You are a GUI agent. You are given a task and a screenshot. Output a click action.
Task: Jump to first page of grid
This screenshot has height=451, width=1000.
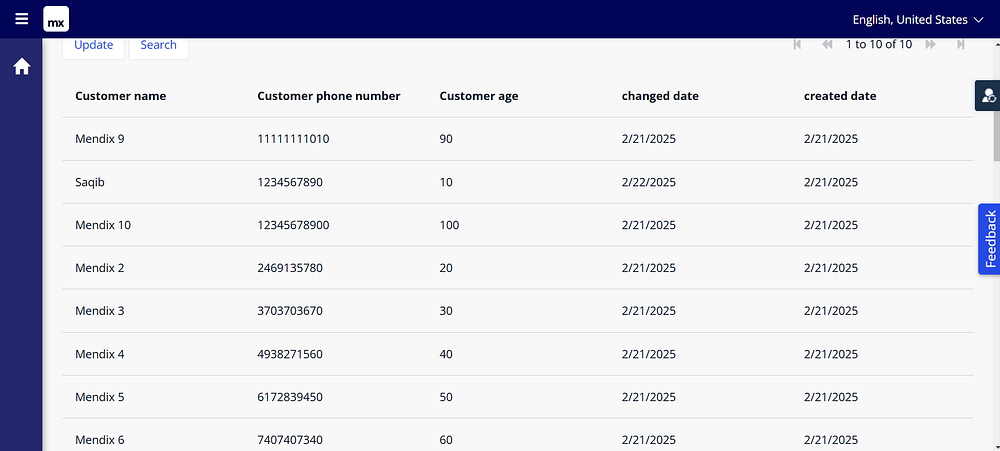coord(797,45)
